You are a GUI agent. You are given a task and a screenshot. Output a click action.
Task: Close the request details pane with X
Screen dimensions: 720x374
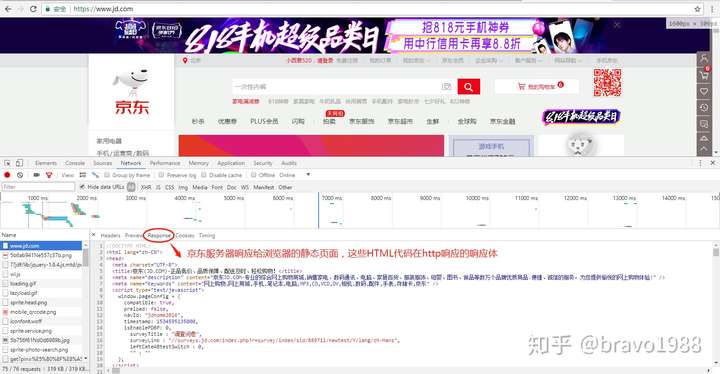pyautogui.click(x=94, y=235)
